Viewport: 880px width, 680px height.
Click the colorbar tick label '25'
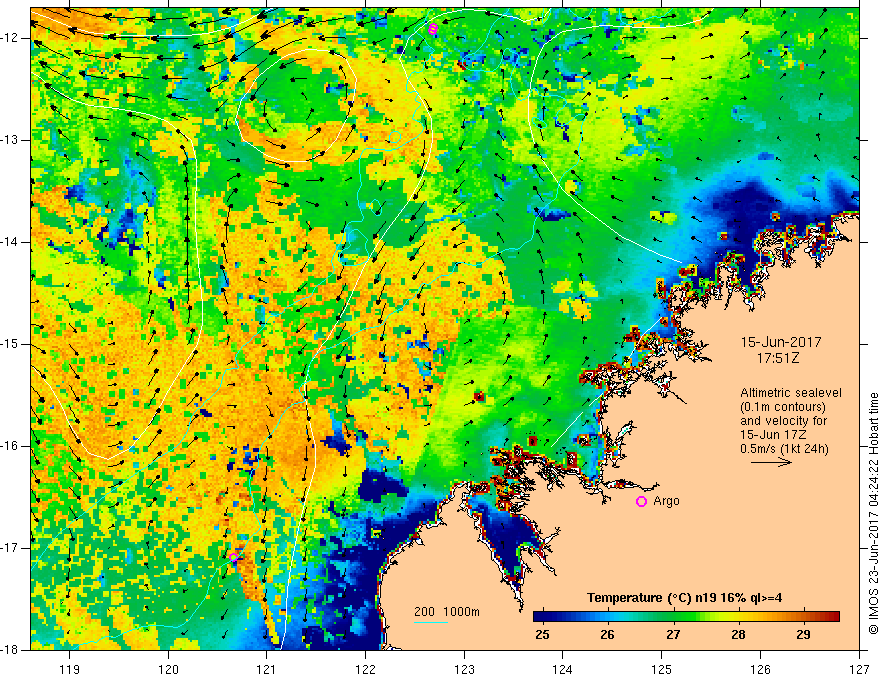(x=542, y=635)
